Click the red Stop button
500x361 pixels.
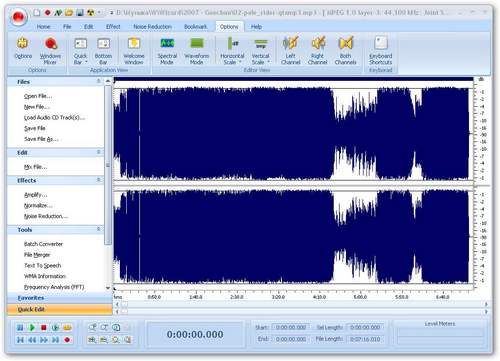coord(44,328)
